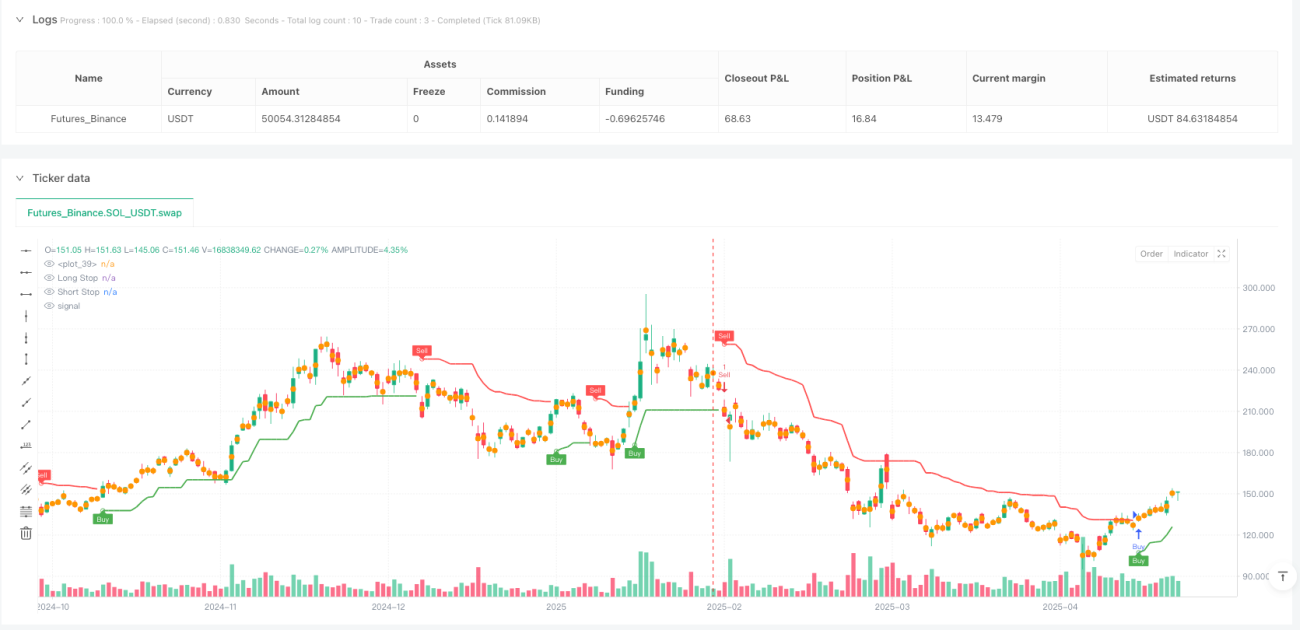
Task: Collapse the Logs section
Action: point(19,19)
